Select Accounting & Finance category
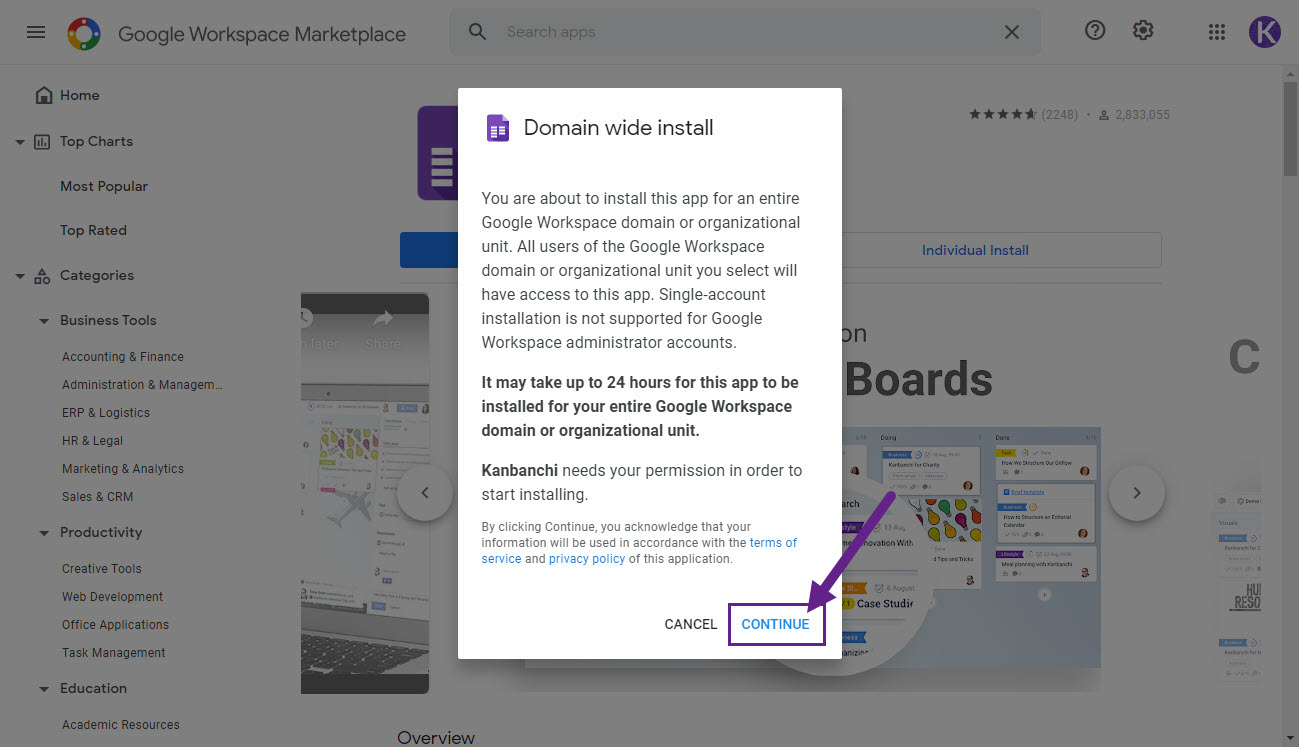1299x747 pixels. pyautogui.click(x=123, y=357)
